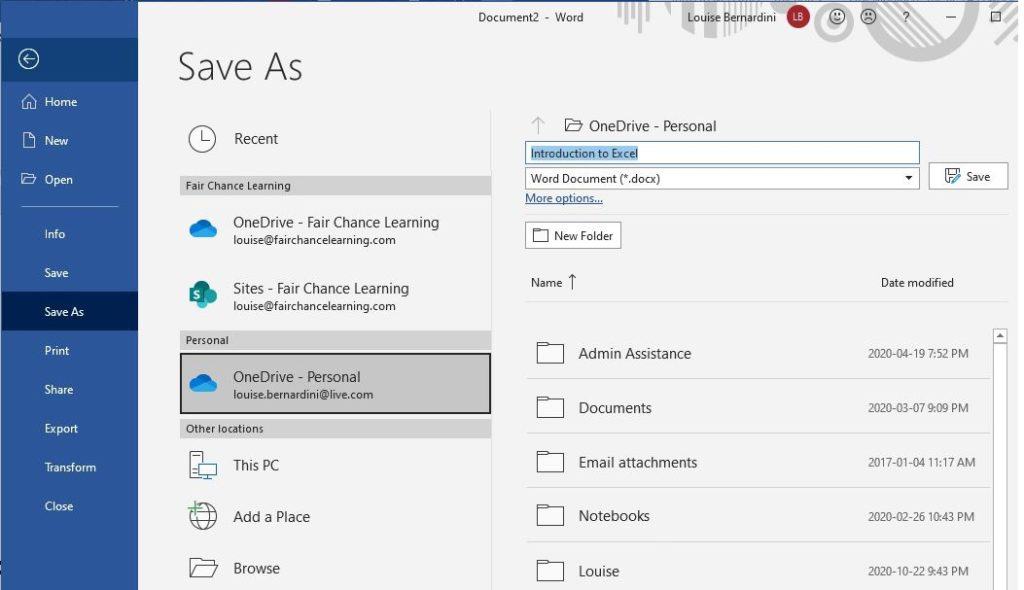The height and width of the screenshot is (590, 1024).
Task: Go up one folder level arrow
Action: click(538, 125)
